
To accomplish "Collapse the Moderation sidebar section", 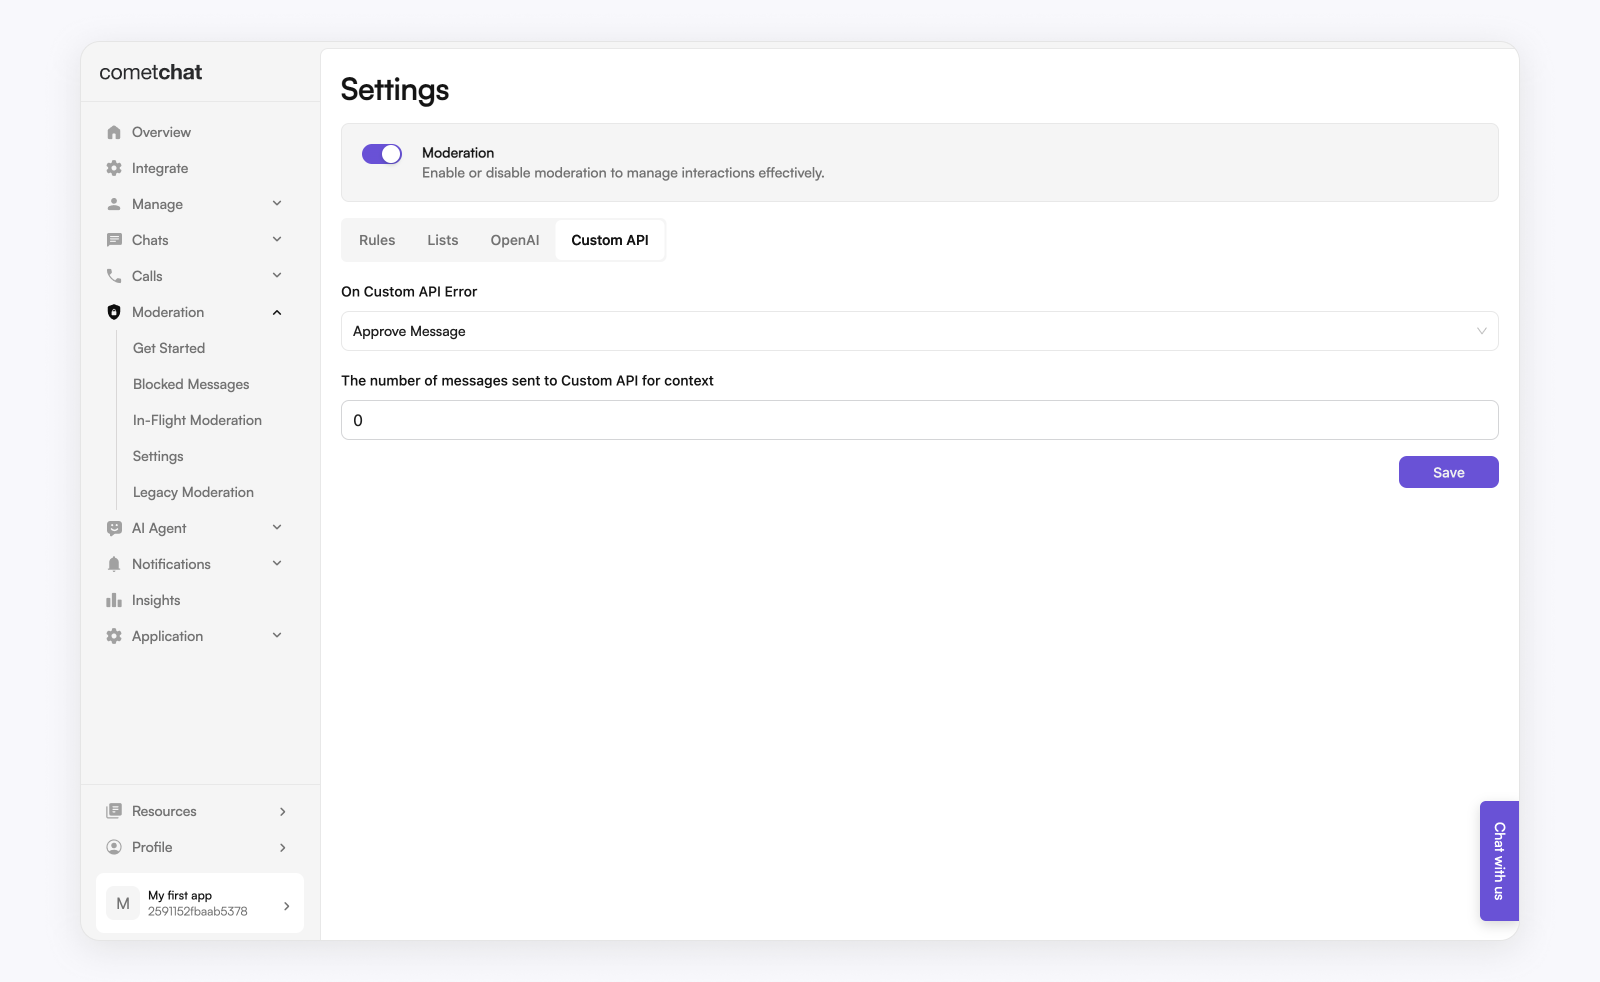I will (277, 312).
